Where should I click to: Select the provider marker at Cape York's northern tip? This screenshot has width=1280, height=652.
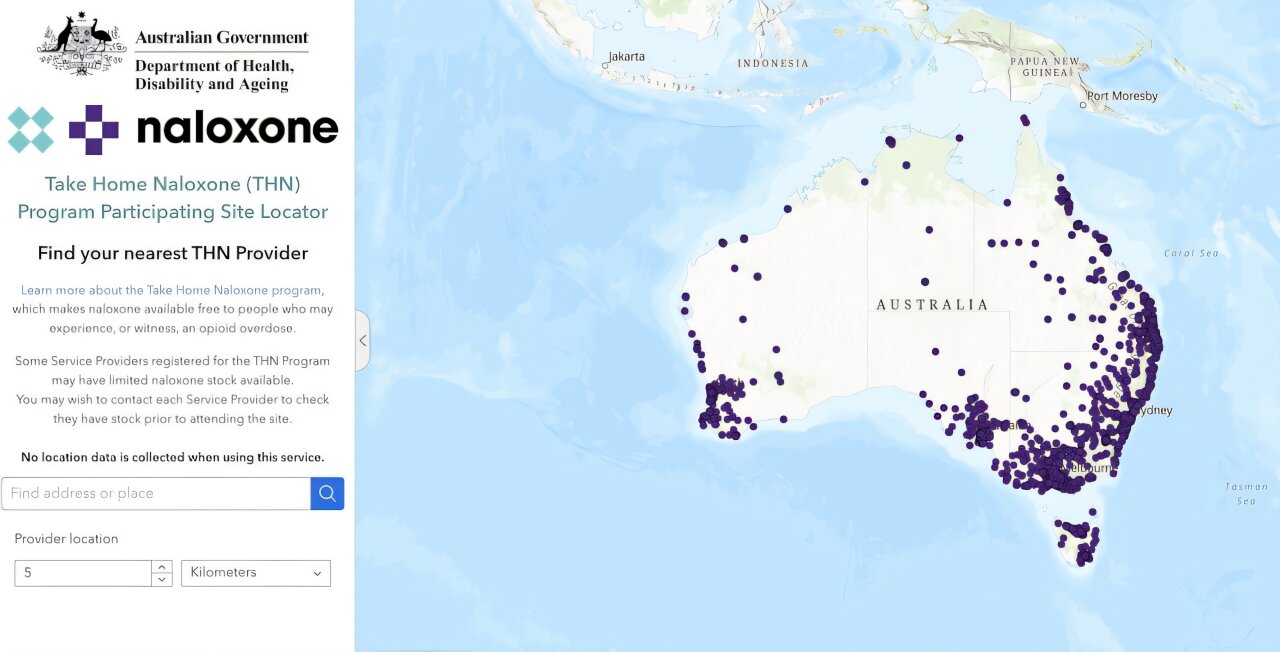[1024, 119]
